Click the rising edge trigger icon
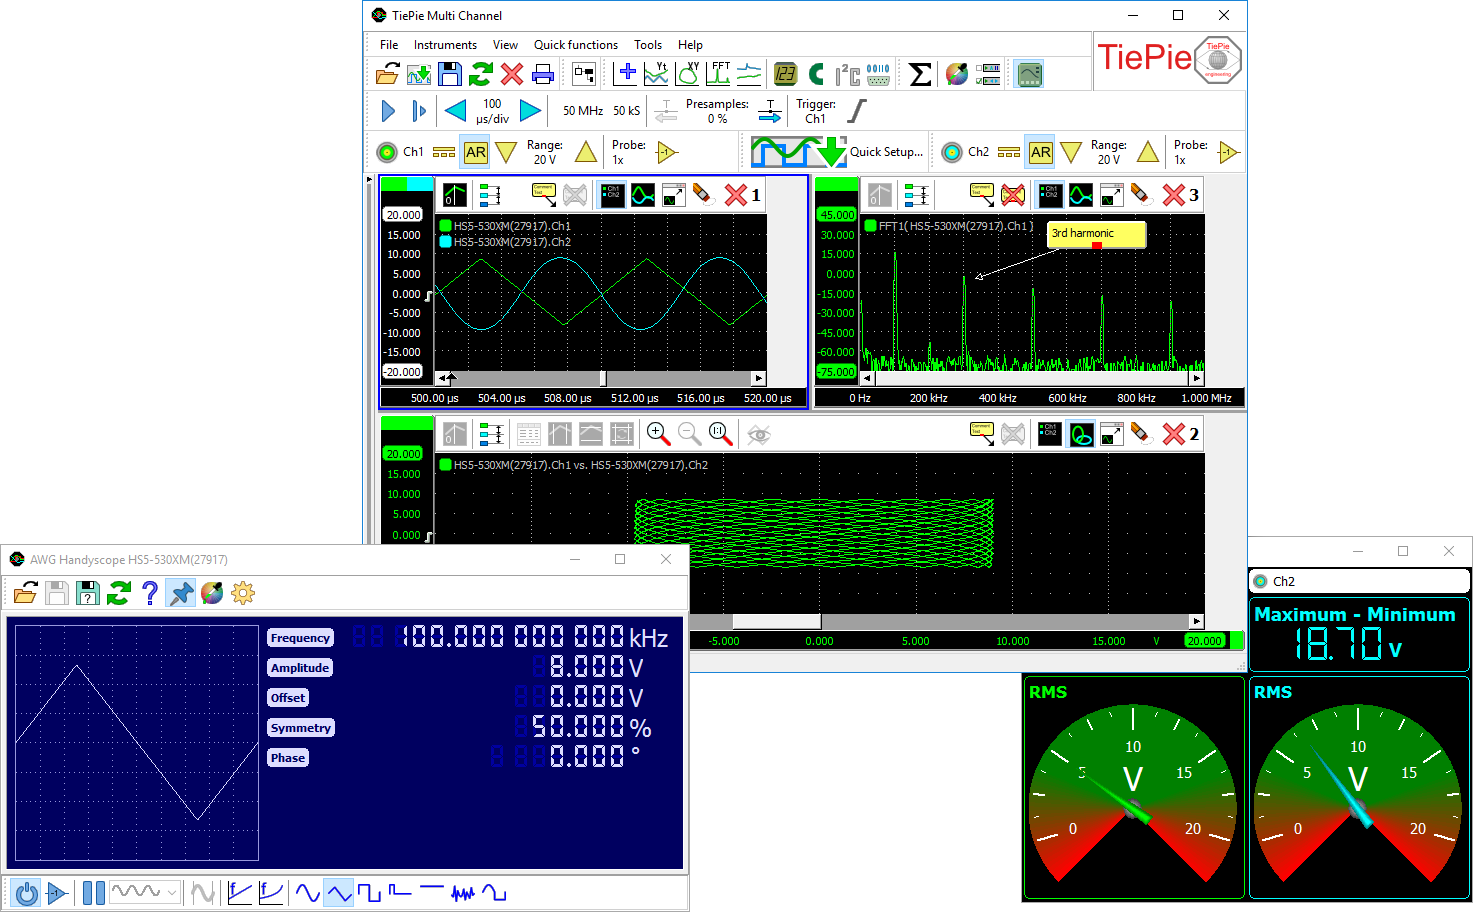Viewport: 1473px width, 912px height. [x=857, y=111]
